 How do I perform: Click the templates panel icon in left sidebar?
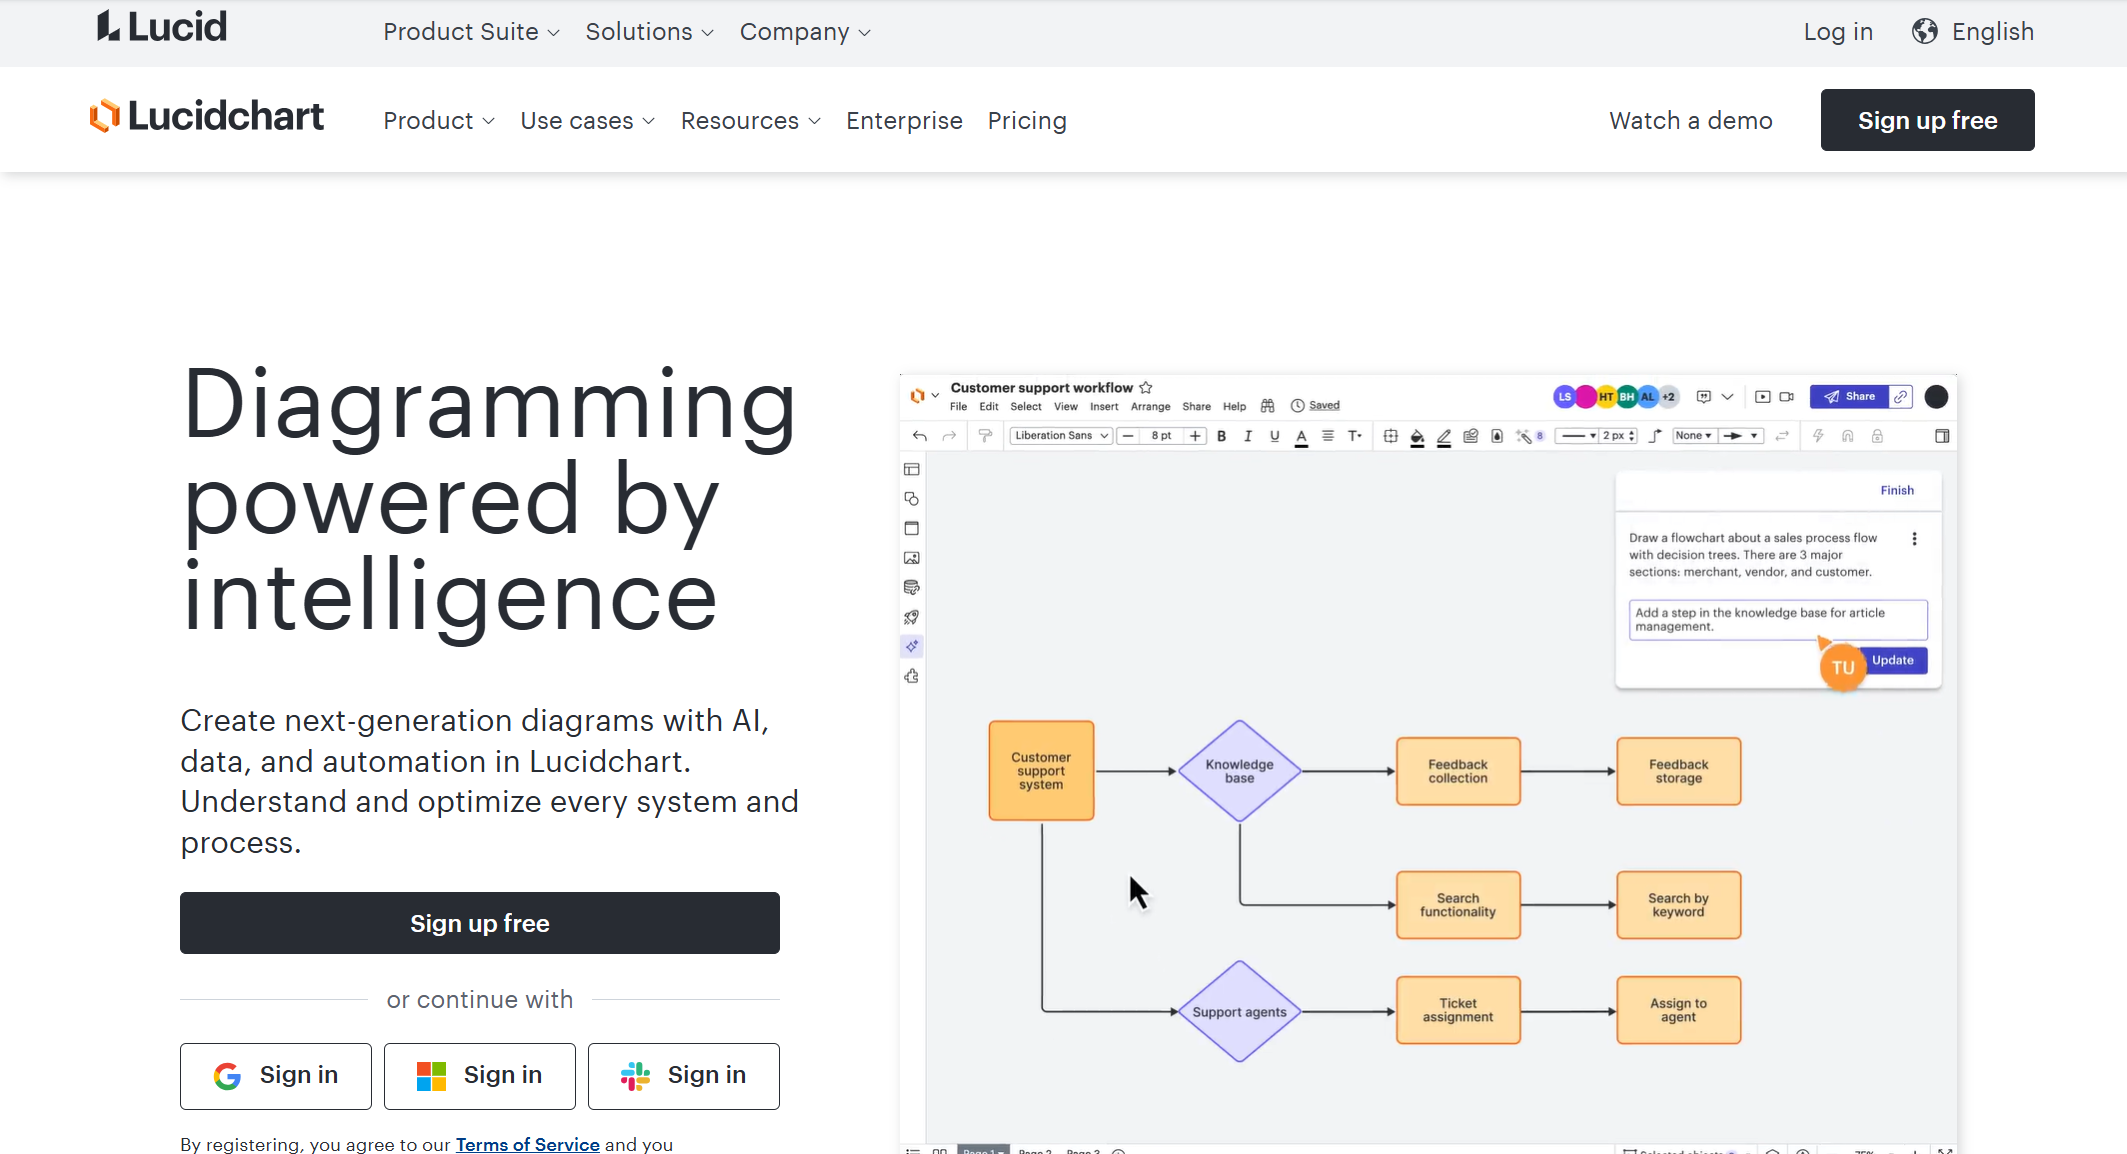(x=911, y=469)
